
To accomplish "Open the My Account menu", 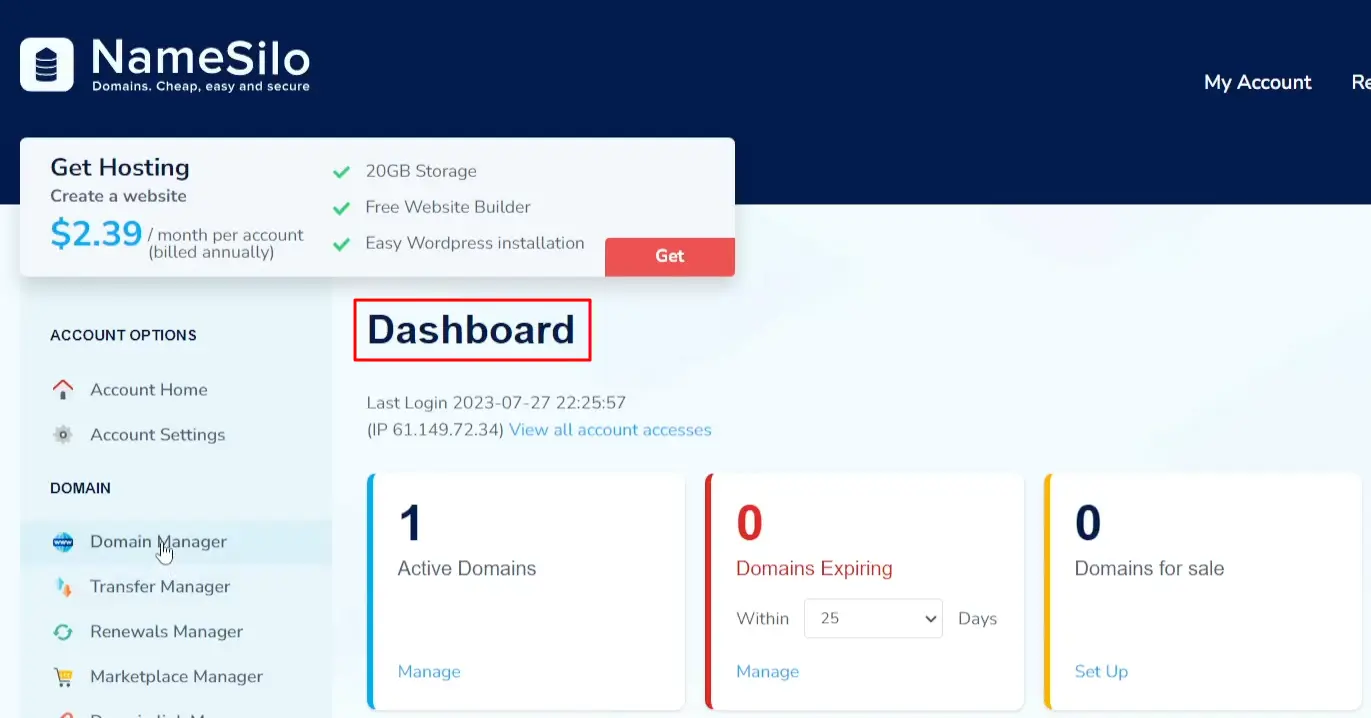I will (x=1257, y=82).
